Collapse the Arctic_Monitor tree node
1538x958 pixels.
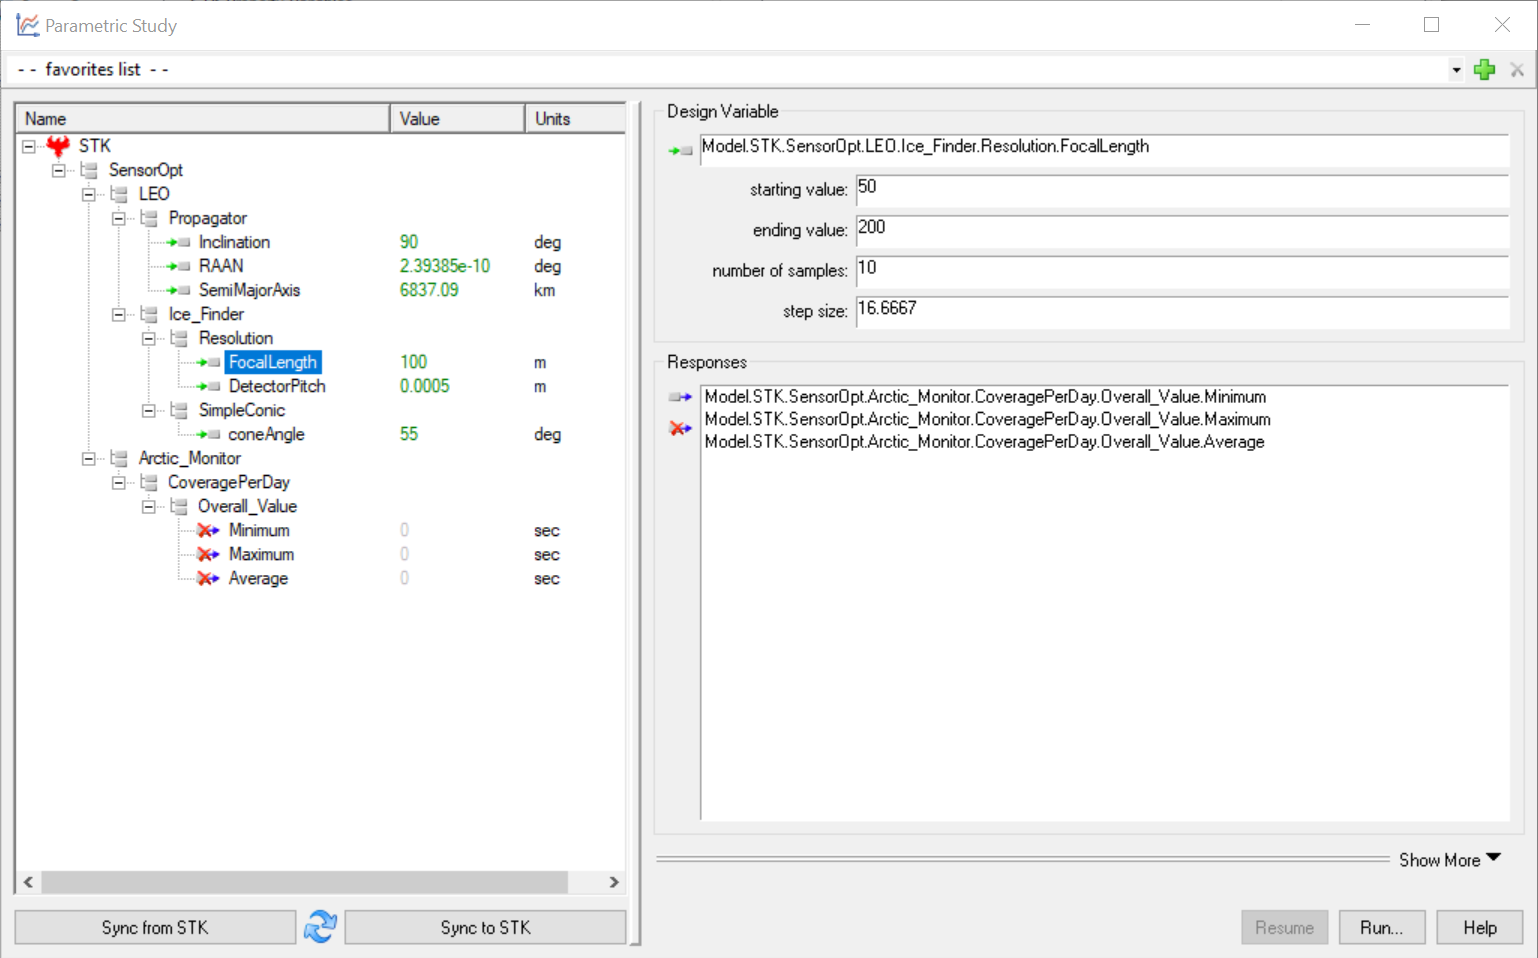coord(89,458)
